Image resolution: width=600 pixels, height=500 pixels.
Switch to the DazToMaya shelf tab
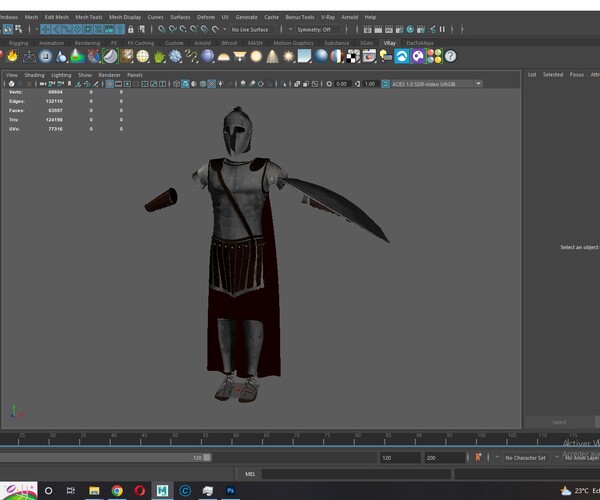pyautogui.click(x=420, y=43)
